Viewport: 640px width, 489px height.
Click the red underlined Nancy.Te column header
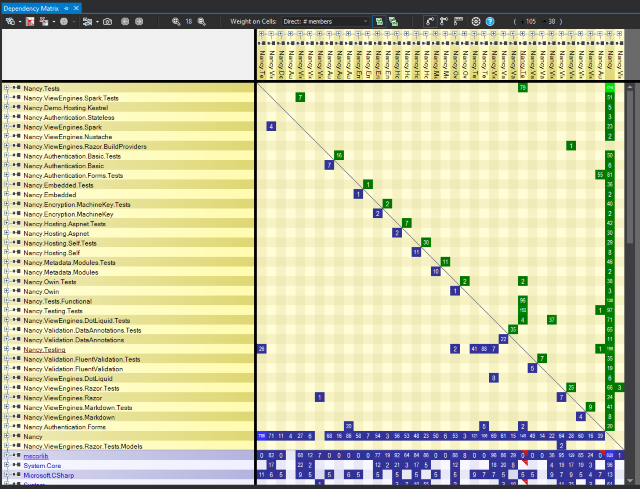[x=523, y=64]
